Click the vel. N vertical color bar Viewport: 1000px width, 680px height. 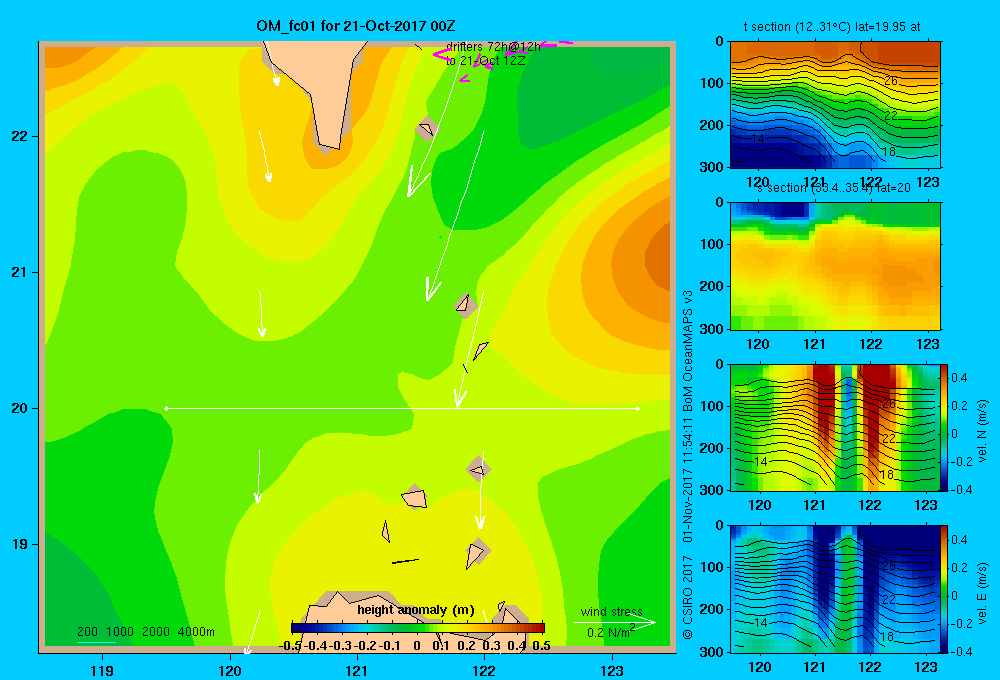[x=945, y=427]
